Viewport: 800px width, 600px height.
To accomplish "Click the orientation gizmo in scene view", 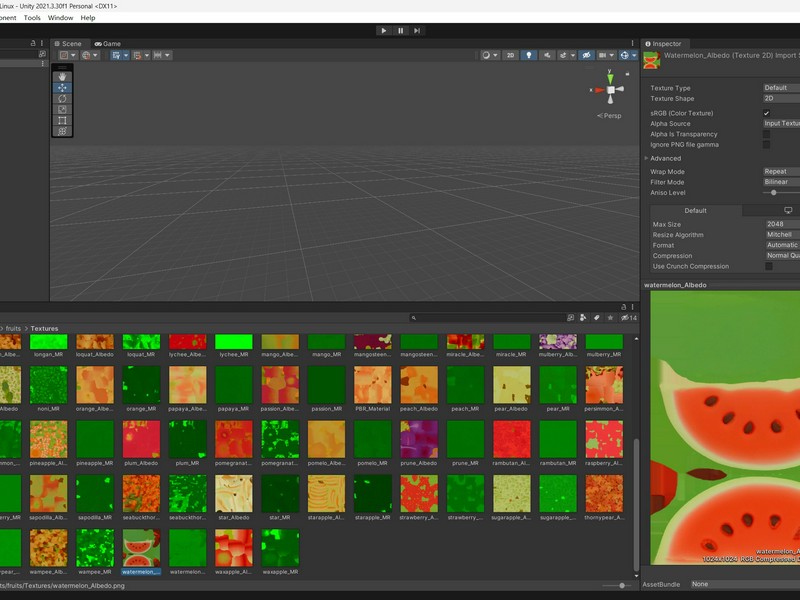I will pyautogui.click(x=610, y=90).
